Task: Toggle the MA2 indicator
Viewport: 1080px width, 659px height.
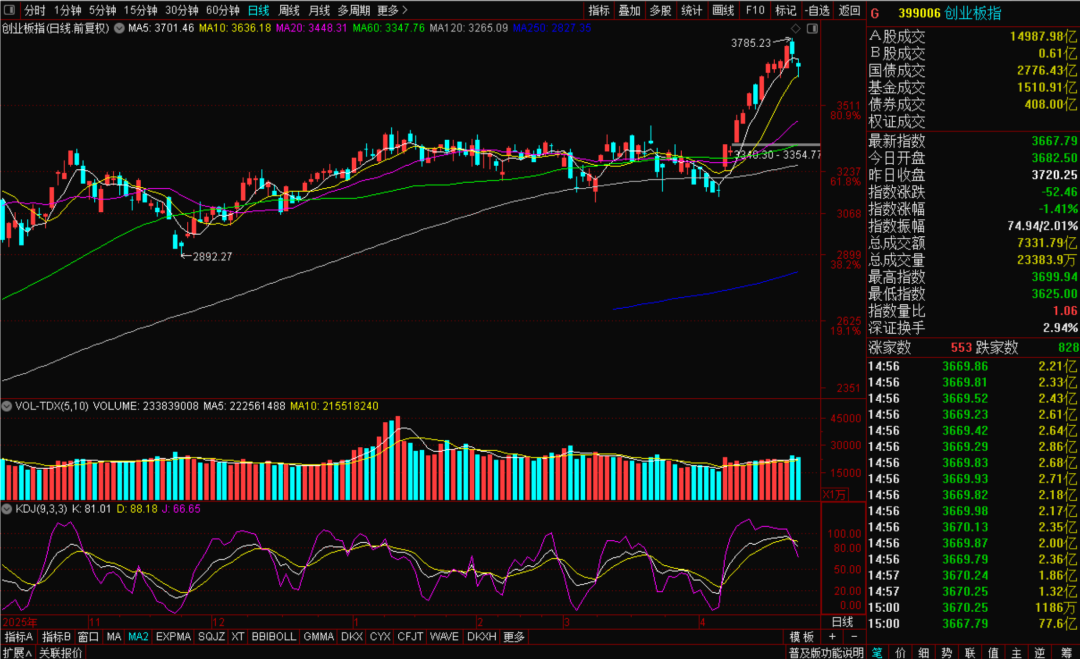Action: click(x=138, y=637)
